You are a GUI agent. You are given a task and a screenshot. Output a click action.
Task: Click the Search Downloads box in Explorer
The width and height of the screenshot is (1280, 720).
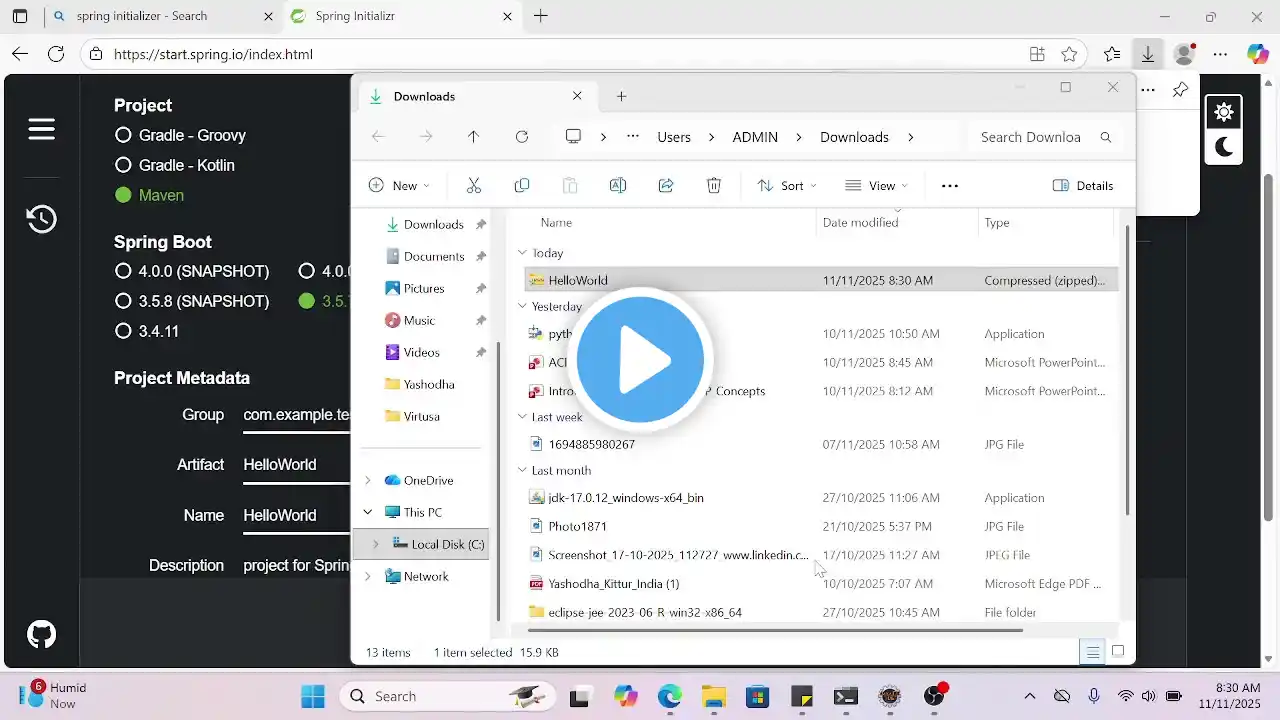pos(1044,137)
